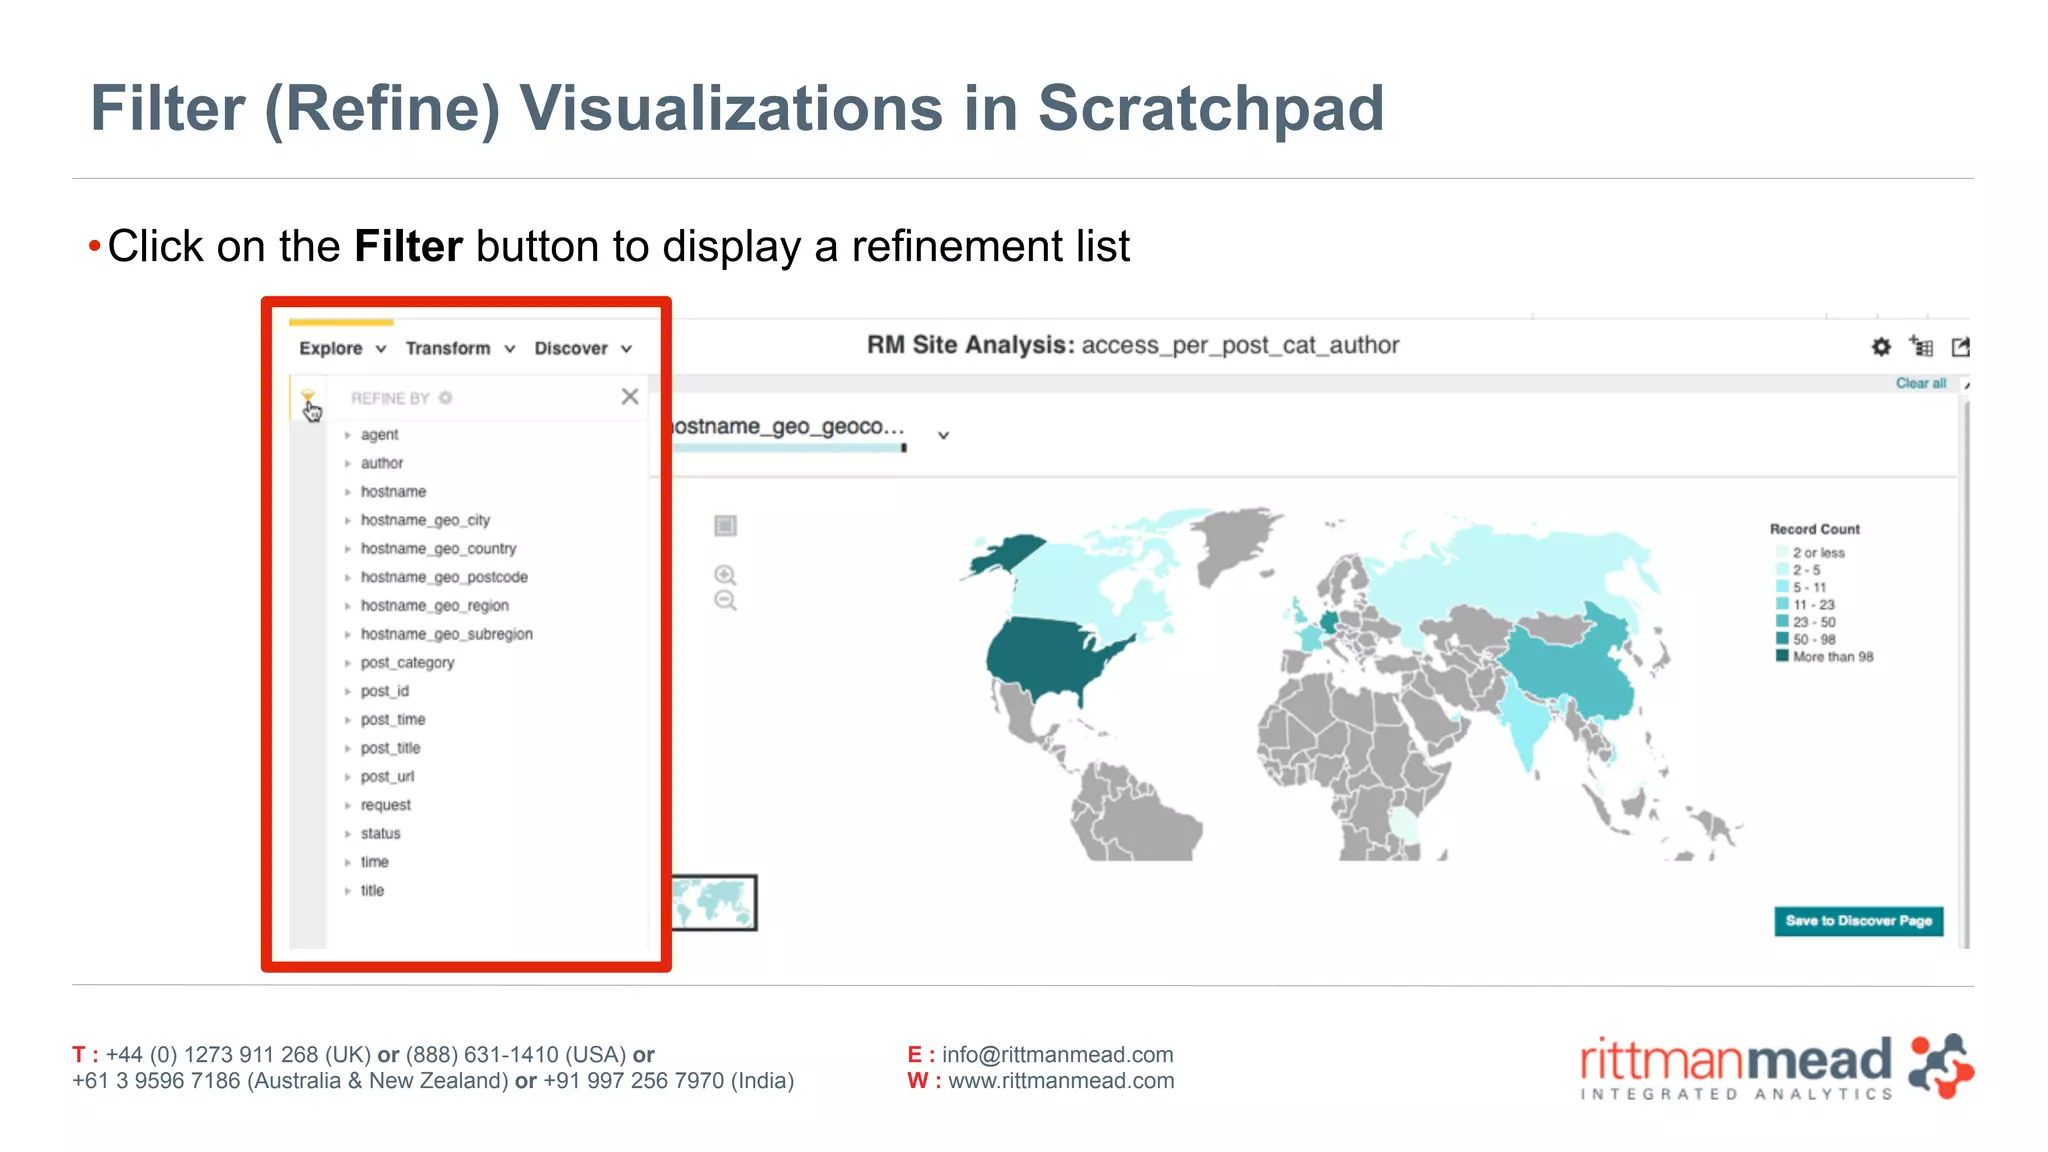Open Refine By settings gear
Viewport: 2048px width, 1152px height.
(446, 398)
